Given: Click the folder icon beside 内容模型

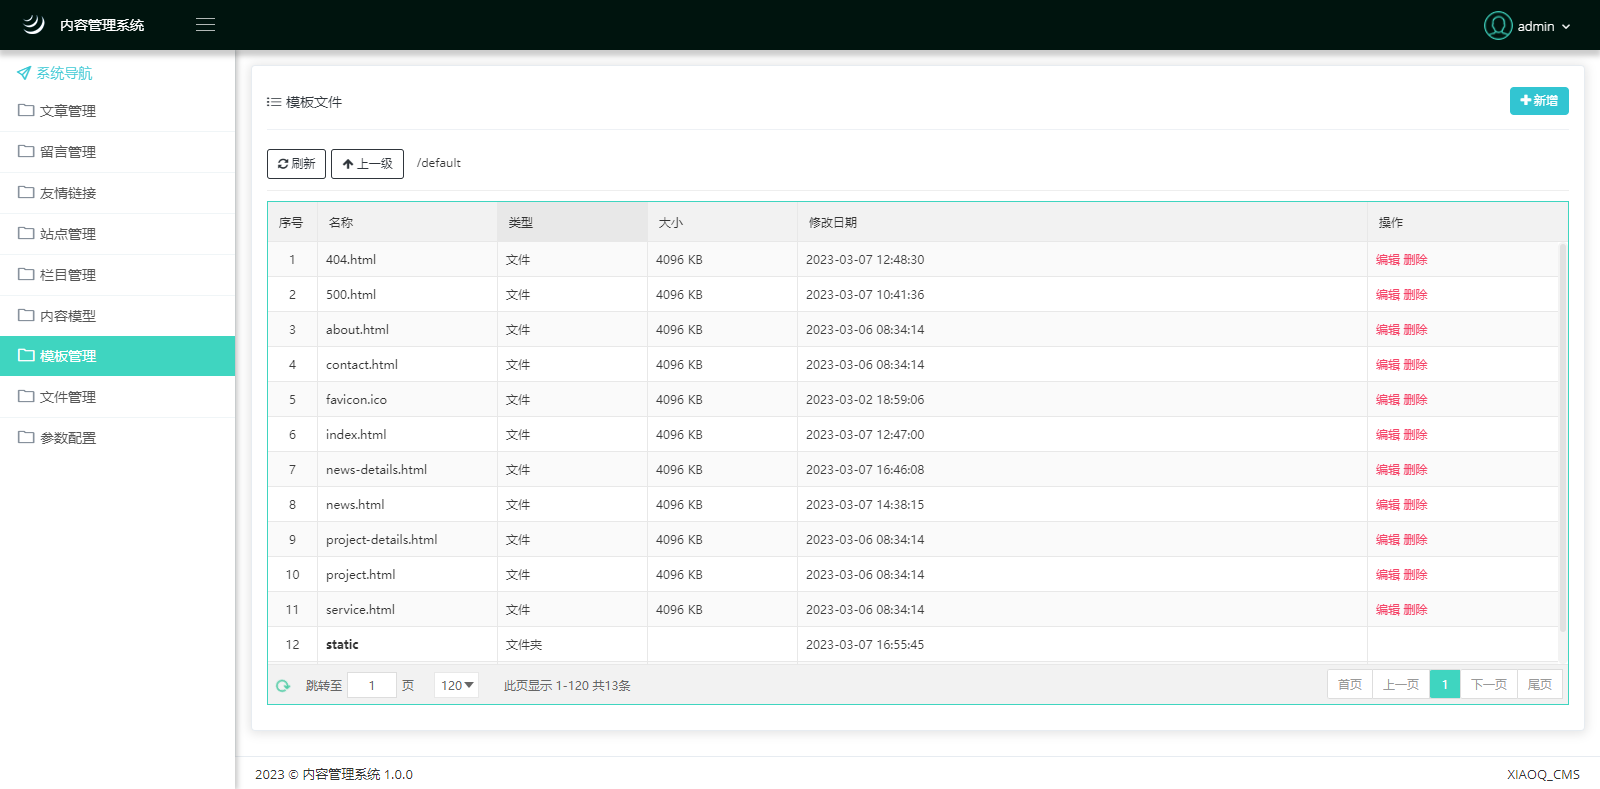Looking at the screenshot, I should (26, 315).
